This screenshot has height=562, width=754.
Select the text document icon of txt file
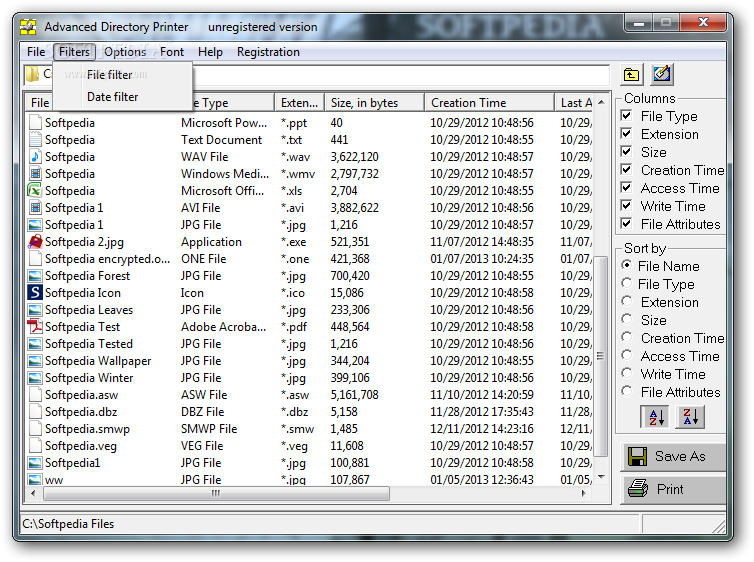click(x=35, y=139)
